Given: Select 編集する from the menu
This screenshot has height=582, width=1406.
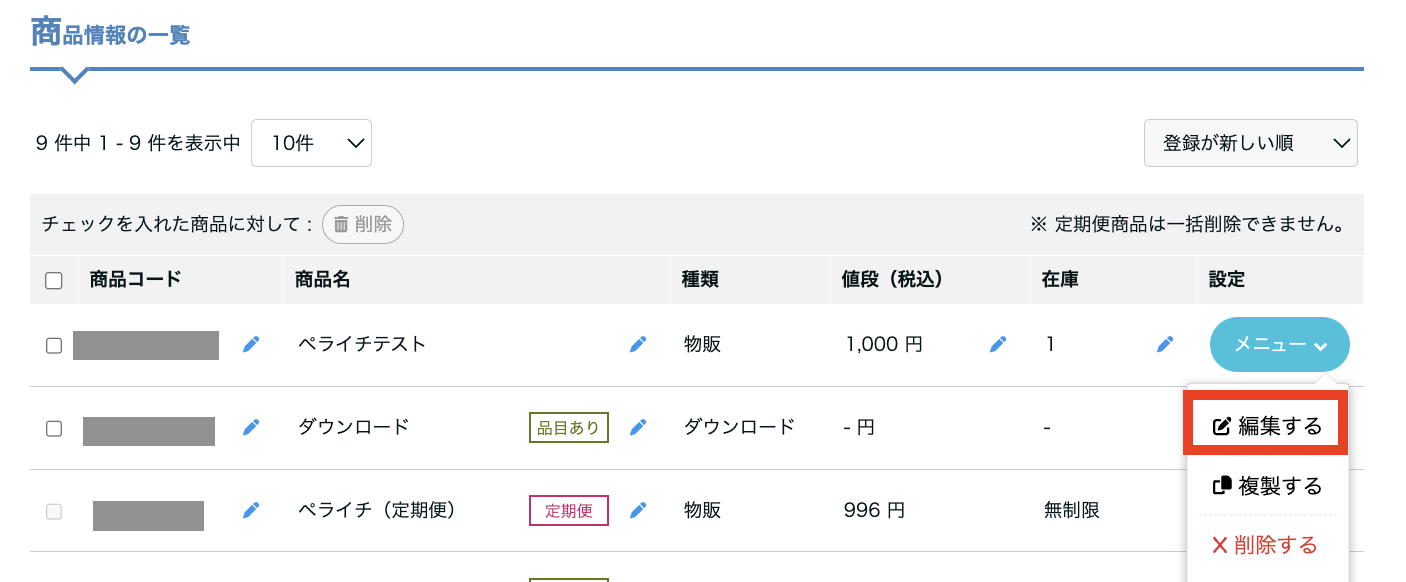Looking at the screenshot, I should click(1267, 426).
